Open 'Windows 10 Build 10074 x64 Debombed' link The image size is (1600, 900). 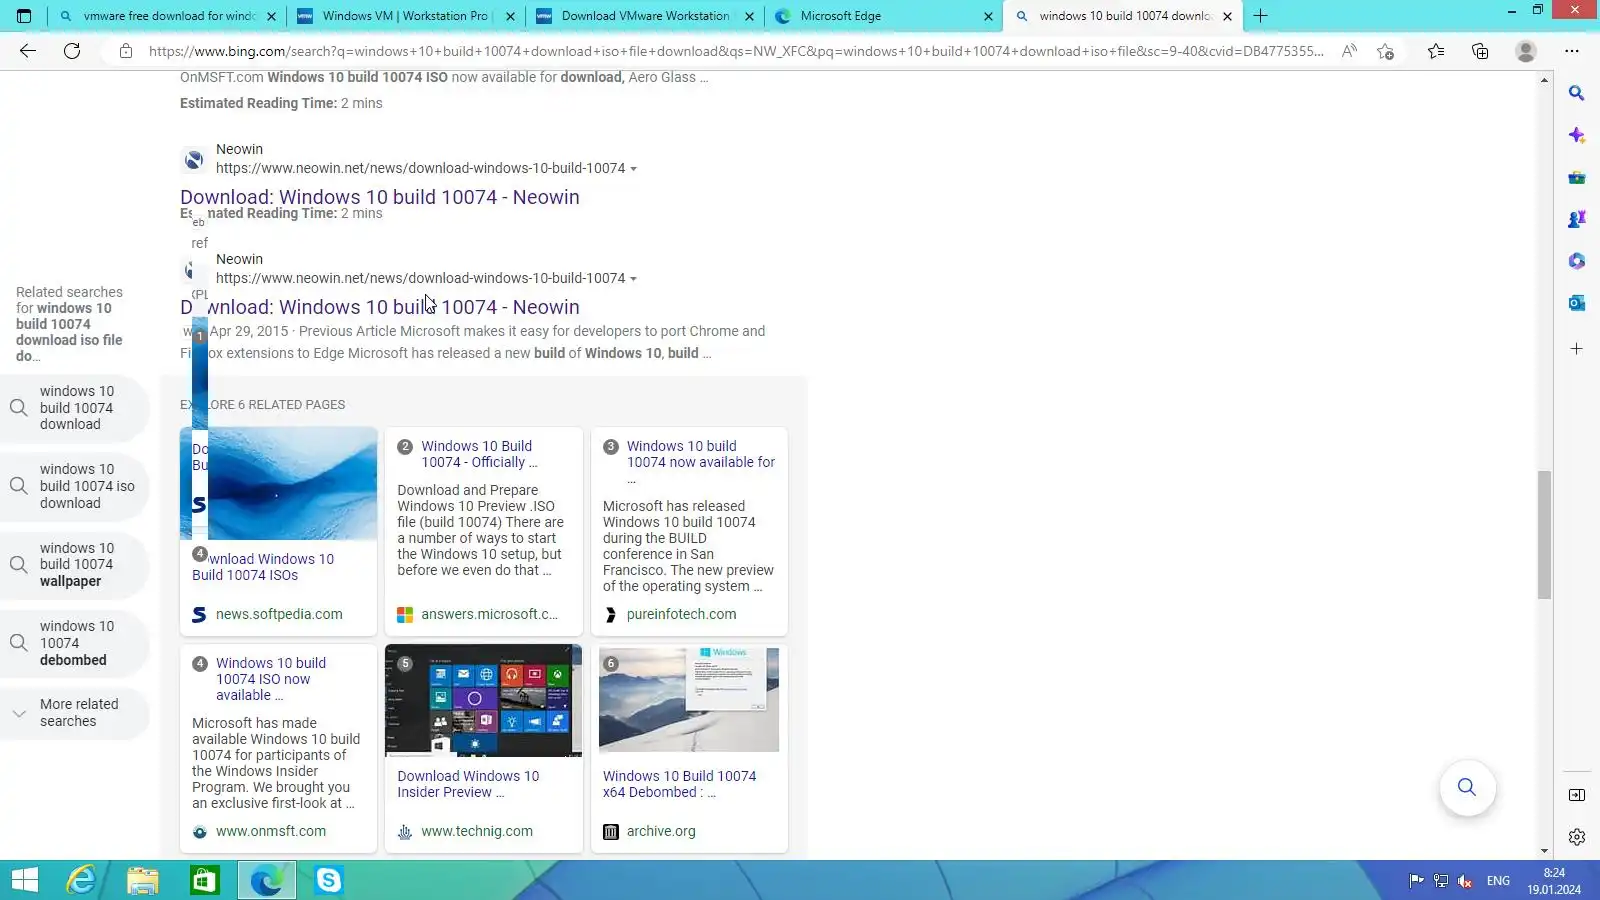point(679,784)
